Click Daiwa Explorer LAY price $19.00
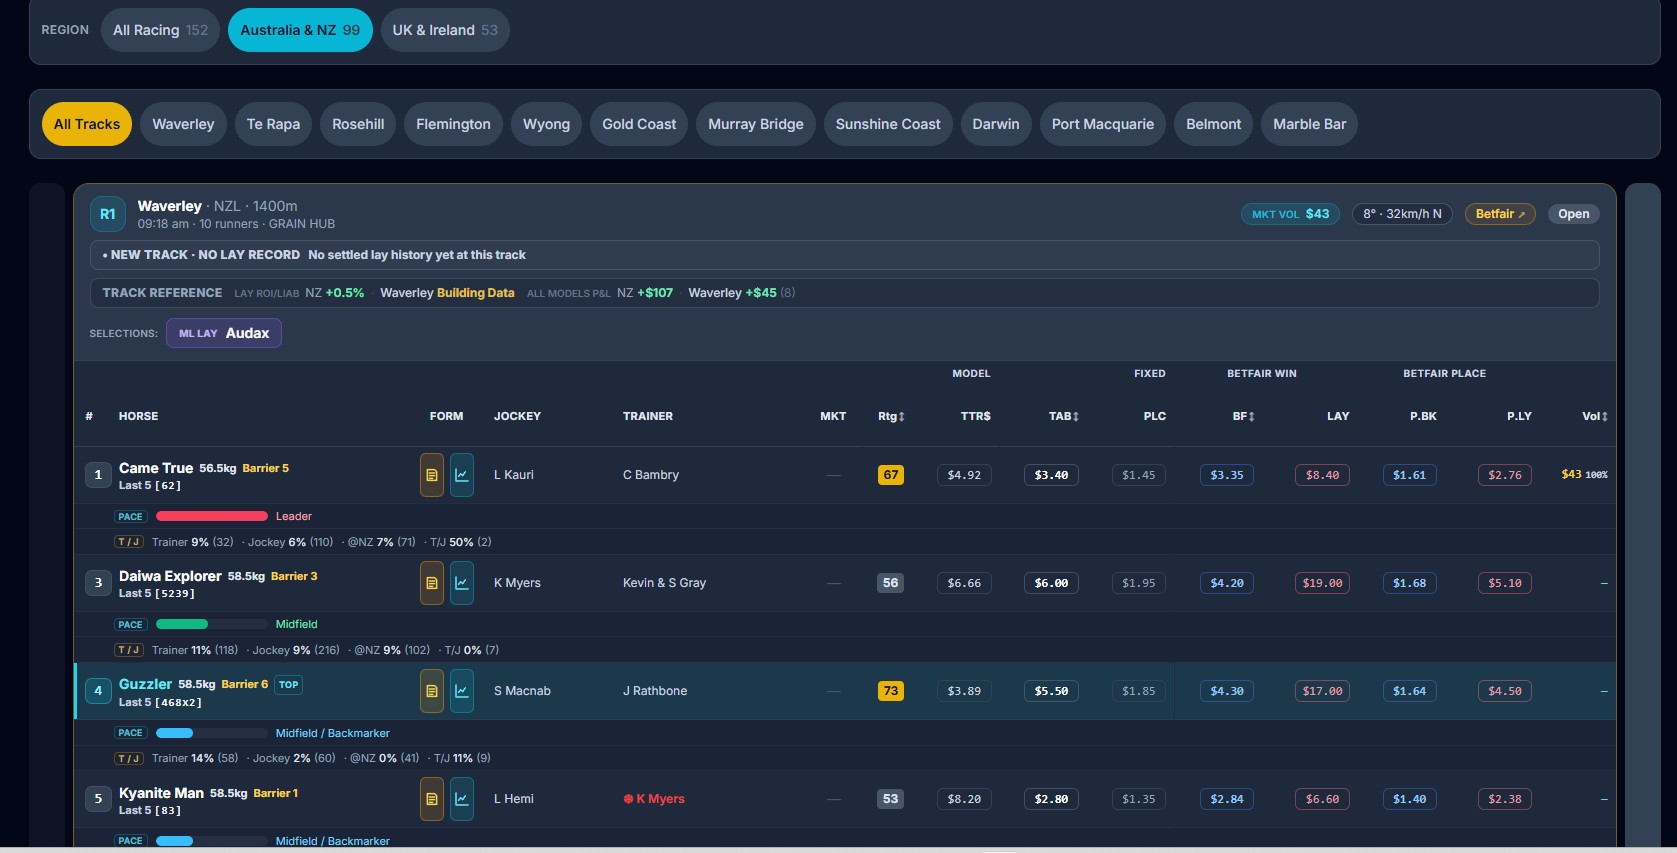 click(x=1322, y=583)
